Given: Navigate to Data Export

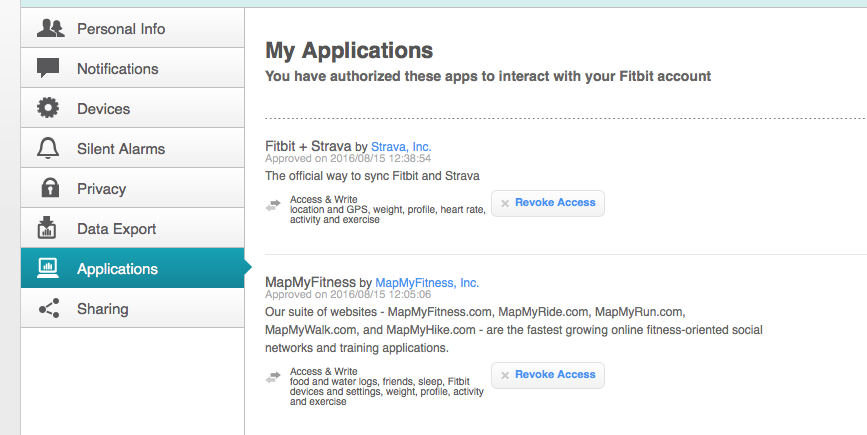Looking at the screenshot, I should pyautogui.click(x=117, y=229).
